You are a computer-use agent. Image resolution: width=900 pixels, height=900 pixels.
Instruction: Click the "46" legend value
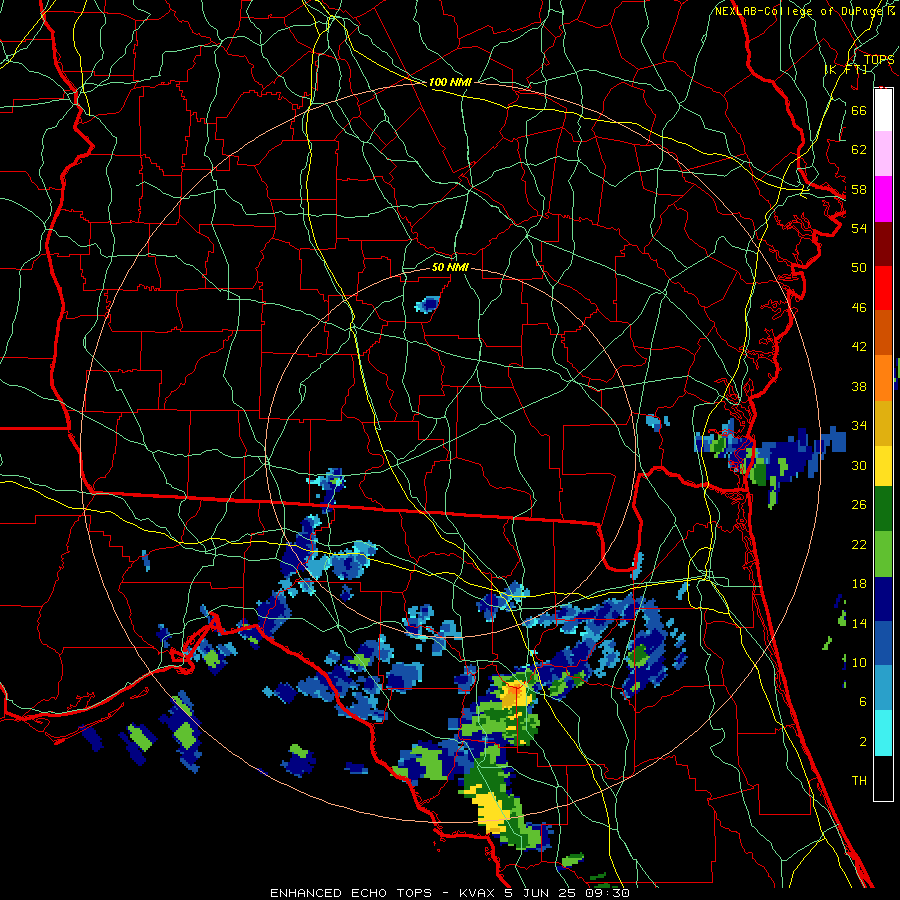coord(859,308)
